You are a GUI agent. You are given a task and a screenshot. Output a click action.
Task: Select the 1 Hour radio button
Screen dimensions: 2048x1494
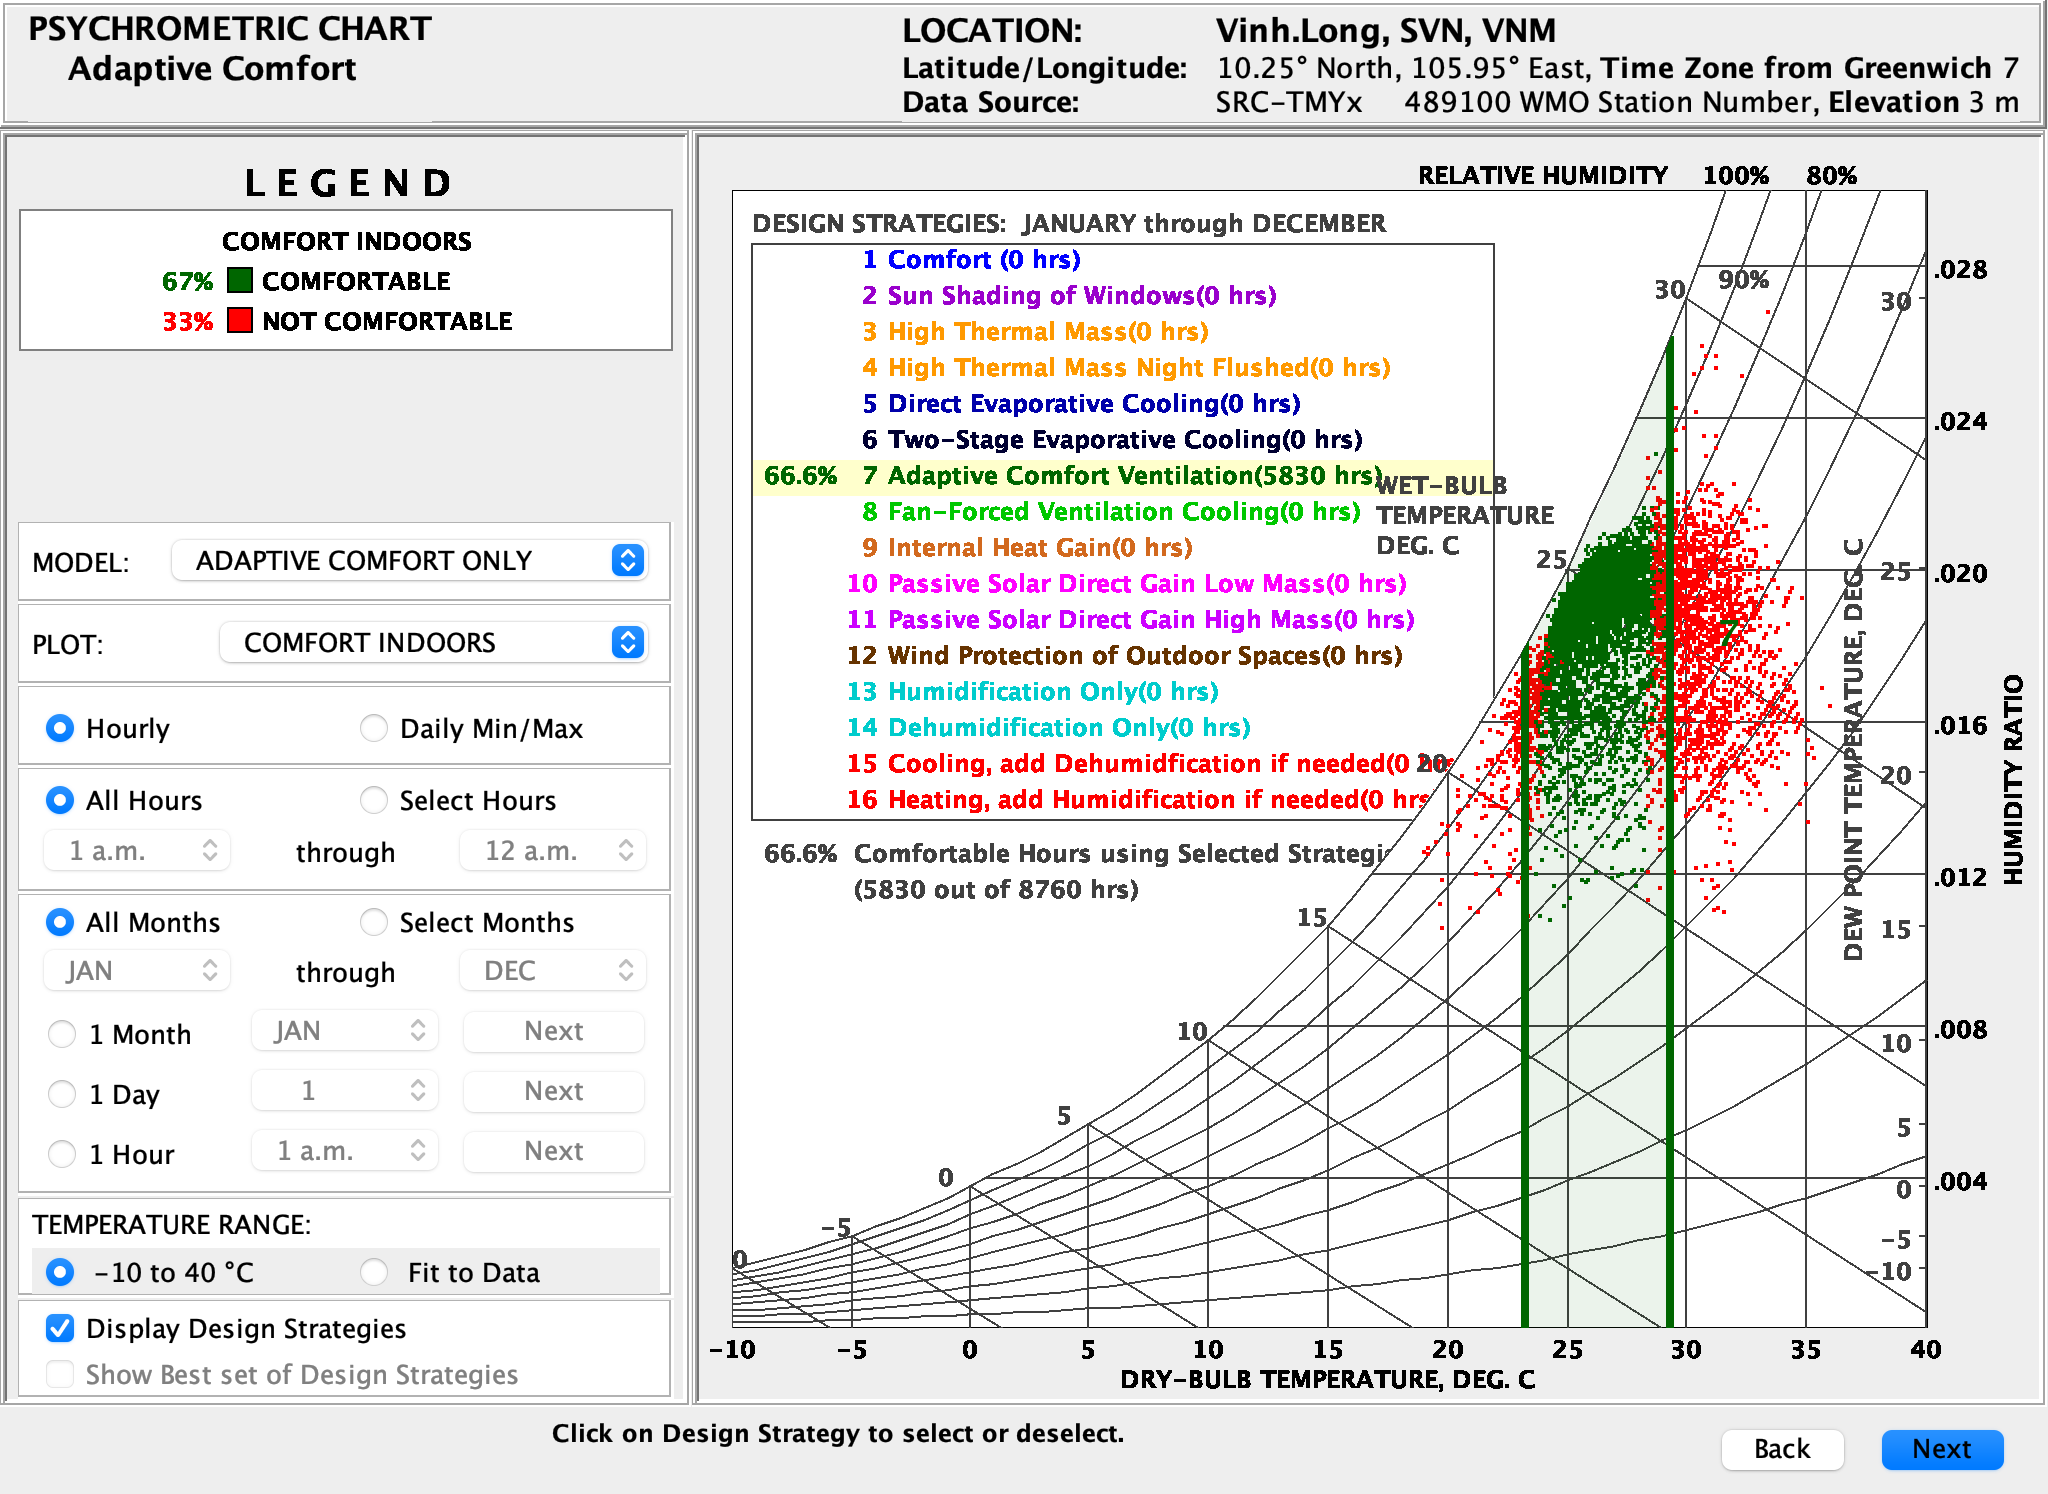pyautogui.click(x=62, y=1154)
